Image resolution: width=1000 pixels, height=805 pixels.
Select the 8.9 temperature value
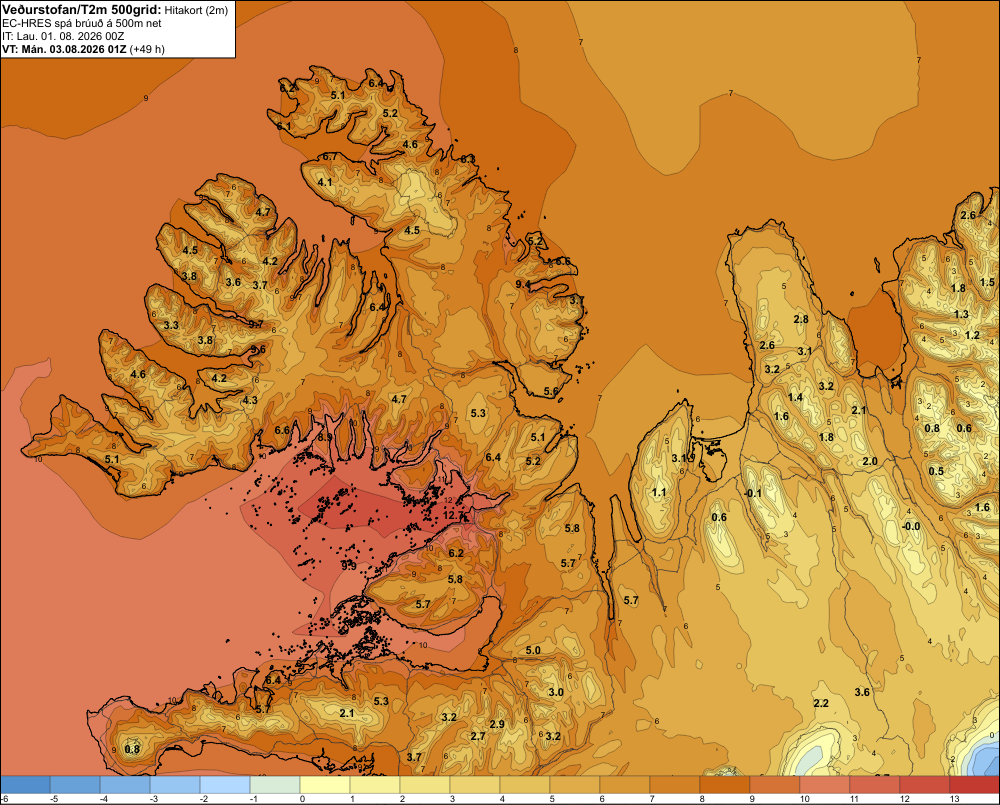[325, 437]
